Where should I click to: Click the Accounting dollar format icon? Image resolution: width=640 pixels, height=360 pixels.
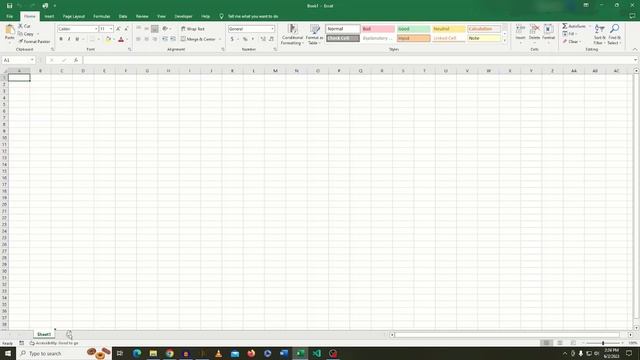click(232, 39)
